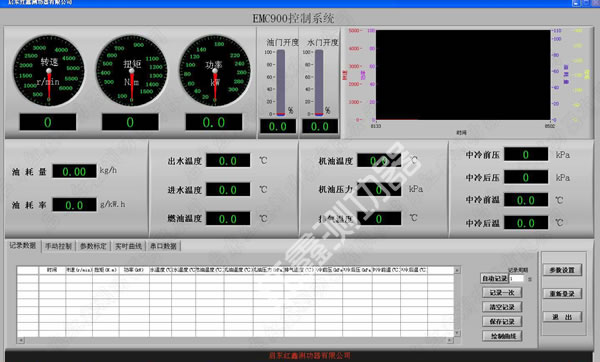Click the digital readout under 功率 gauge
This screenshot has width=600, height=362.
click(214, 122)
